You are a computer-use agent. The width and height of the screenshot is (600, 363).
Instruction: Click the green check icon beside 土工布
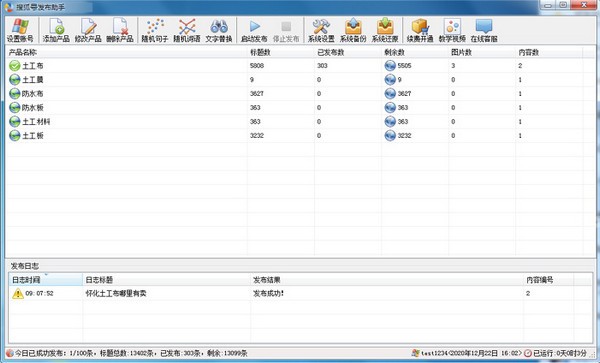[15, 66]
